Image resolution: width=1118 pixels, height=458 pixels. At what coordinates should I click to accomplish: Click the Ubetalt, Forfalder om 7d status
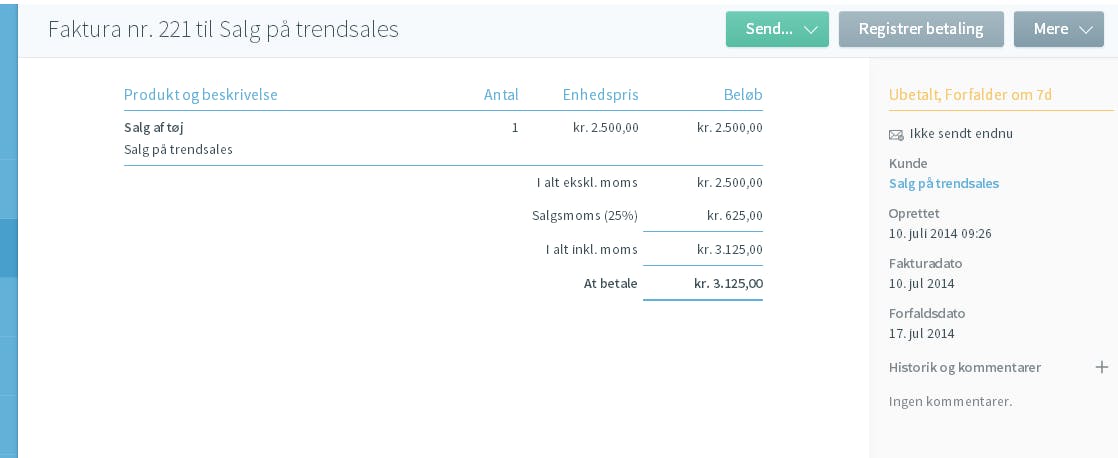click(970, 95)
